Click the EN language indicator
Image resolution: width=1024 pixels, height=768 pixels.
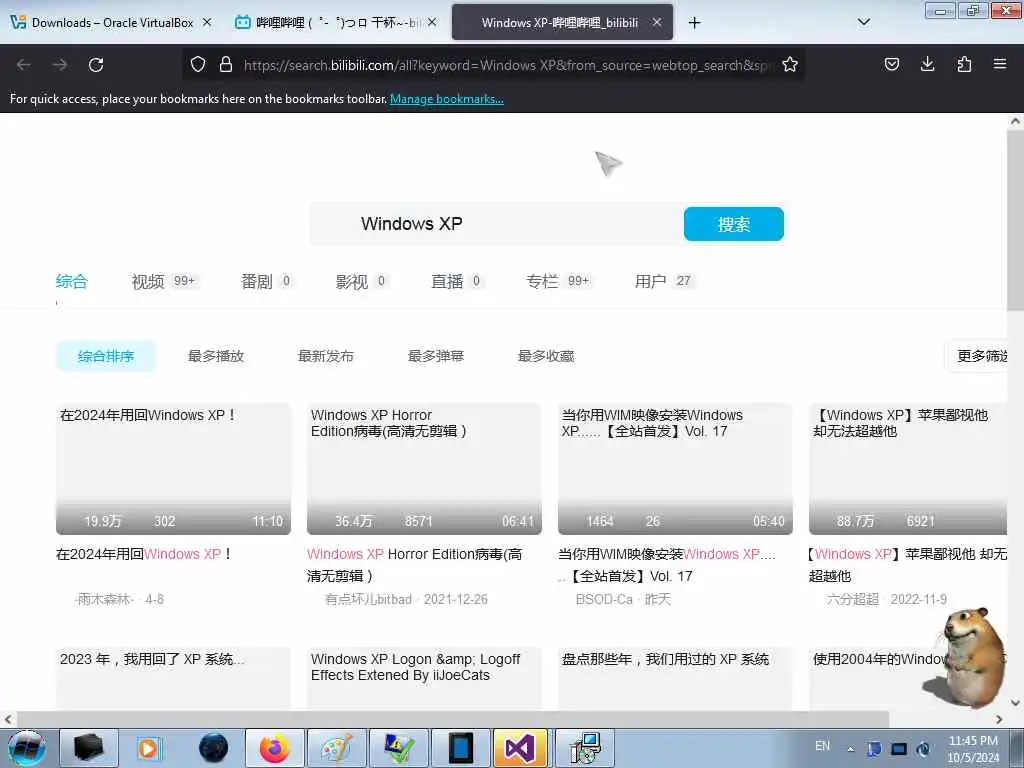tap(822, 746)
